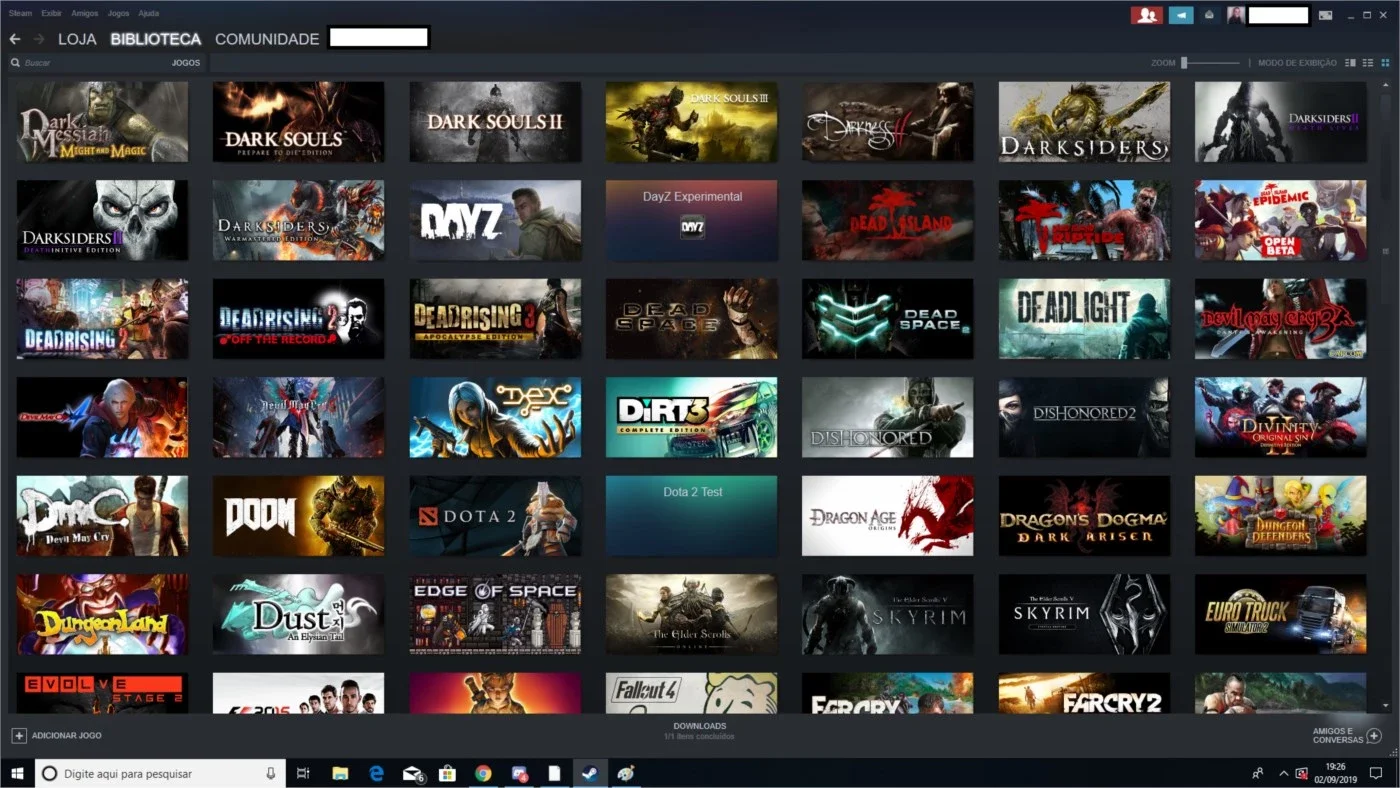Select the Deadlight game tile
Screen dimensions: 1400x788
(x=1084, y=318)
